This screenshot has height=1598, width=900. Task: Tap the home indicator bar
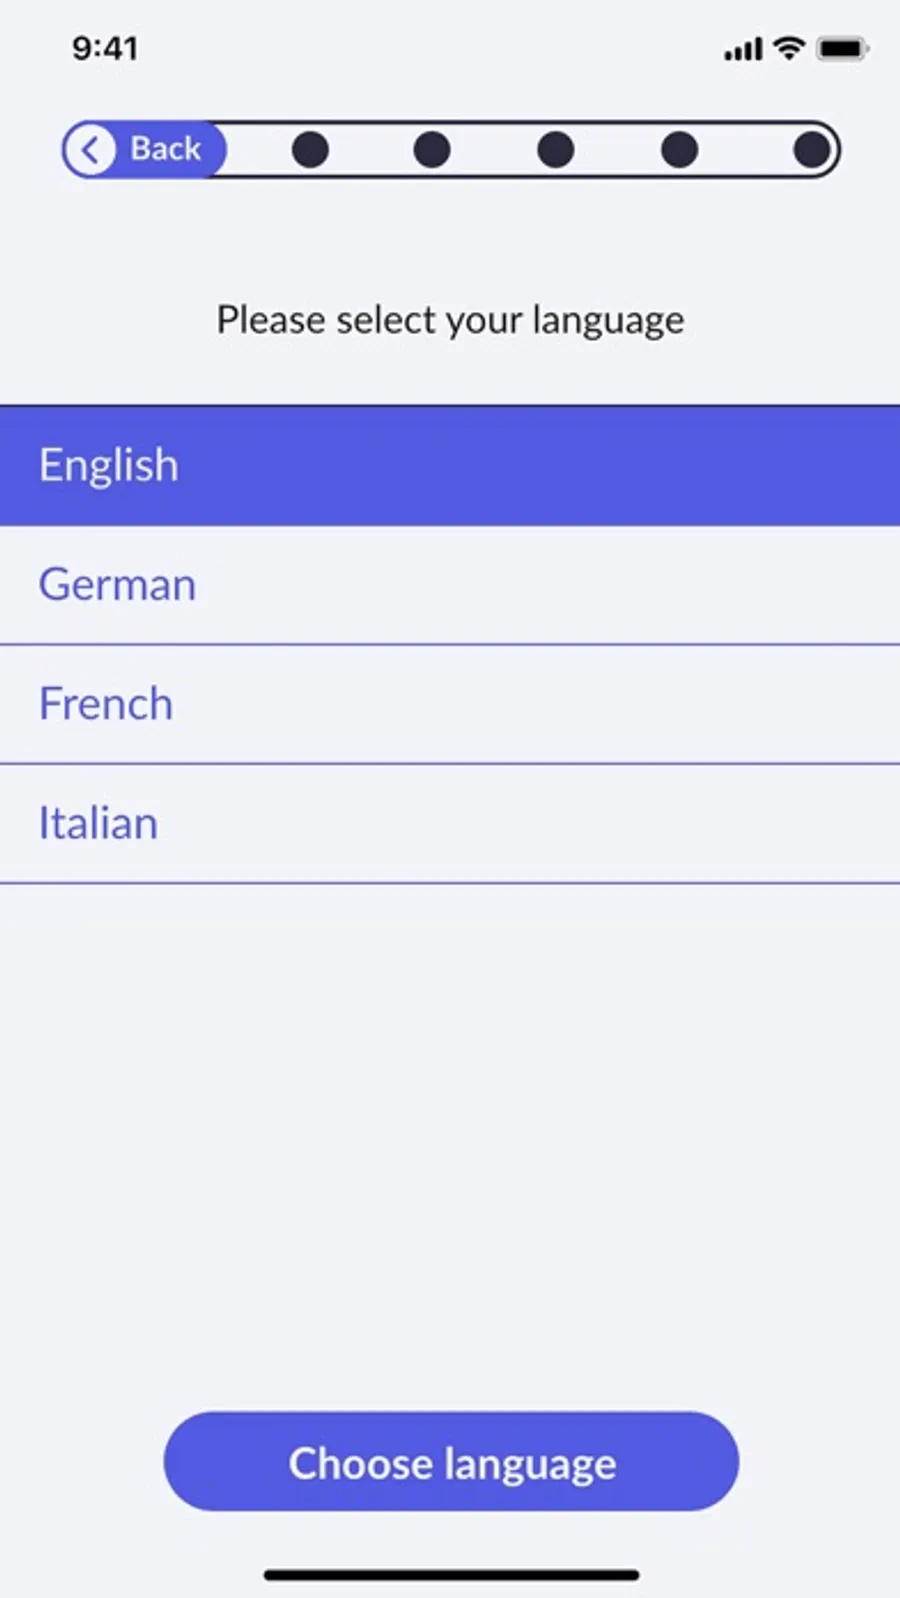451,1575
